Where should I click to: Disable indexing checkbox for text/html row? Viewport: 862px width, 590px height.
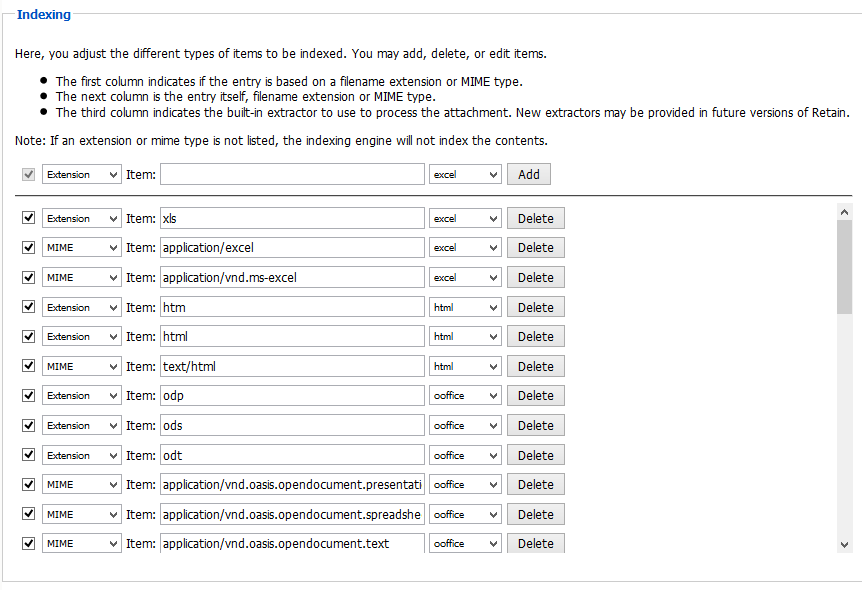pos(28,366)
